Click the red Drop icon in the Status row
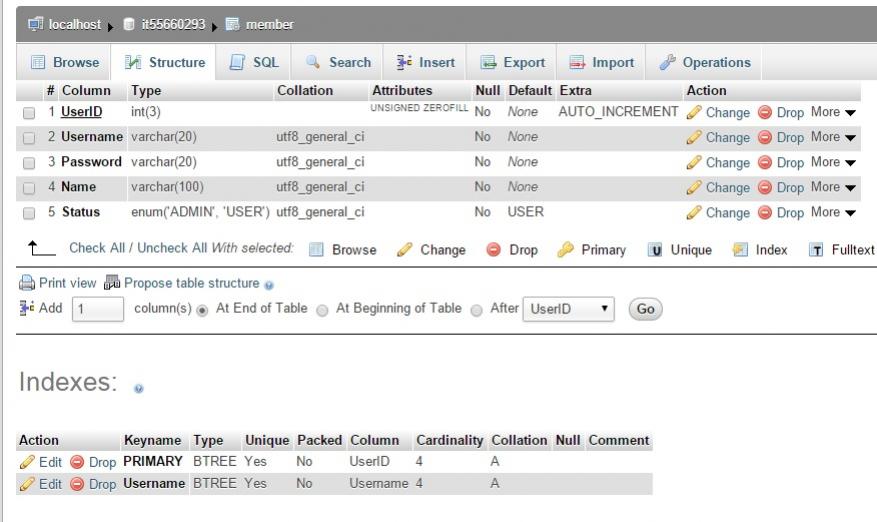Viewport: 877px width, 522px height. click(x=765, y=213)
